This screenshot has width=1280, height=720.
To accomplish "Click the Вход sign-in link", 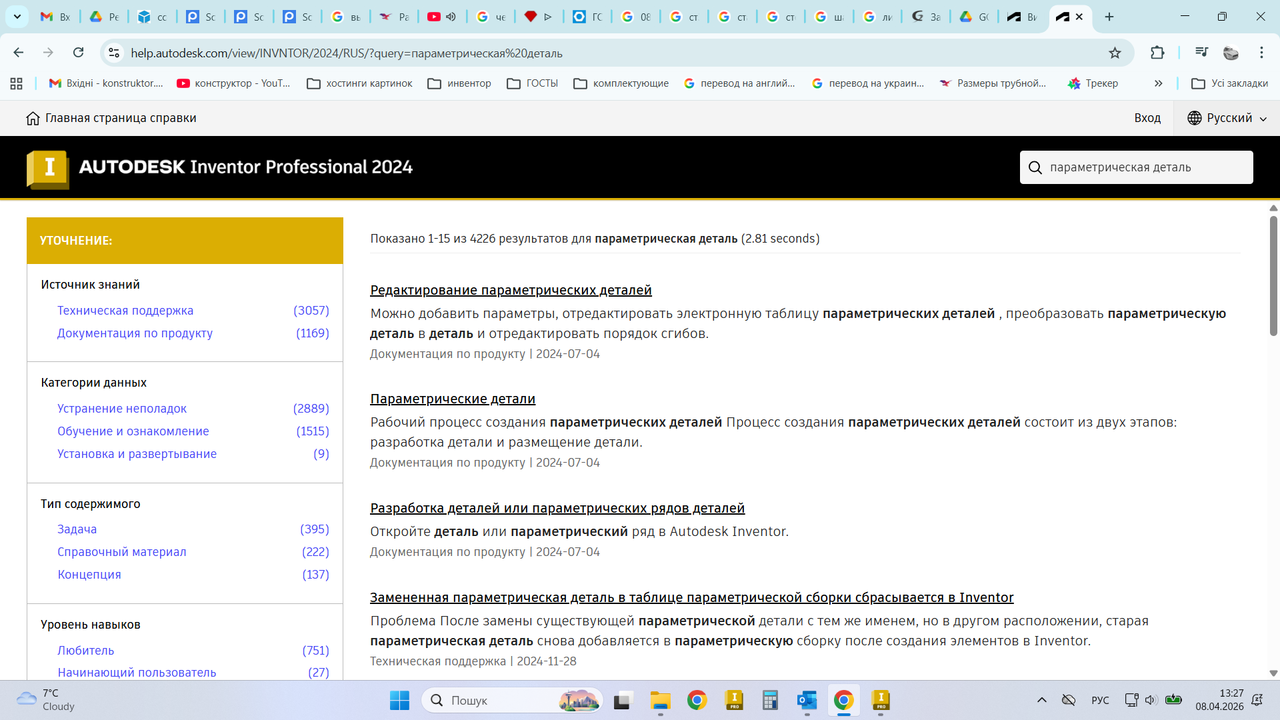I will tap(1147, 118).
